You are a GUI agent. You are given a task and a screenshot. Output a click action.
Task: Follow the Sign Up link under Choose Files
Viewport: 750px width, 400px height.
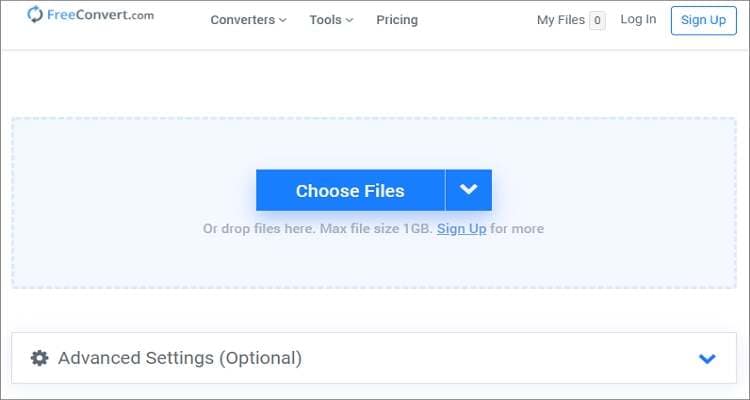pos(461,229)
